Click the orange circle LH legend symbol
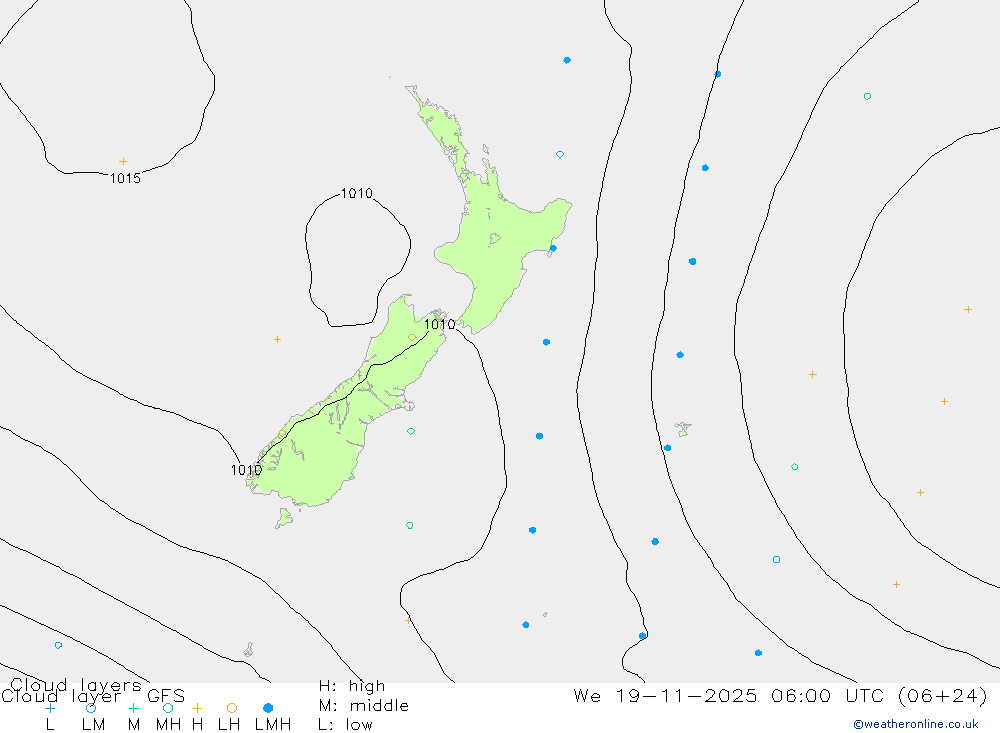 232,708
